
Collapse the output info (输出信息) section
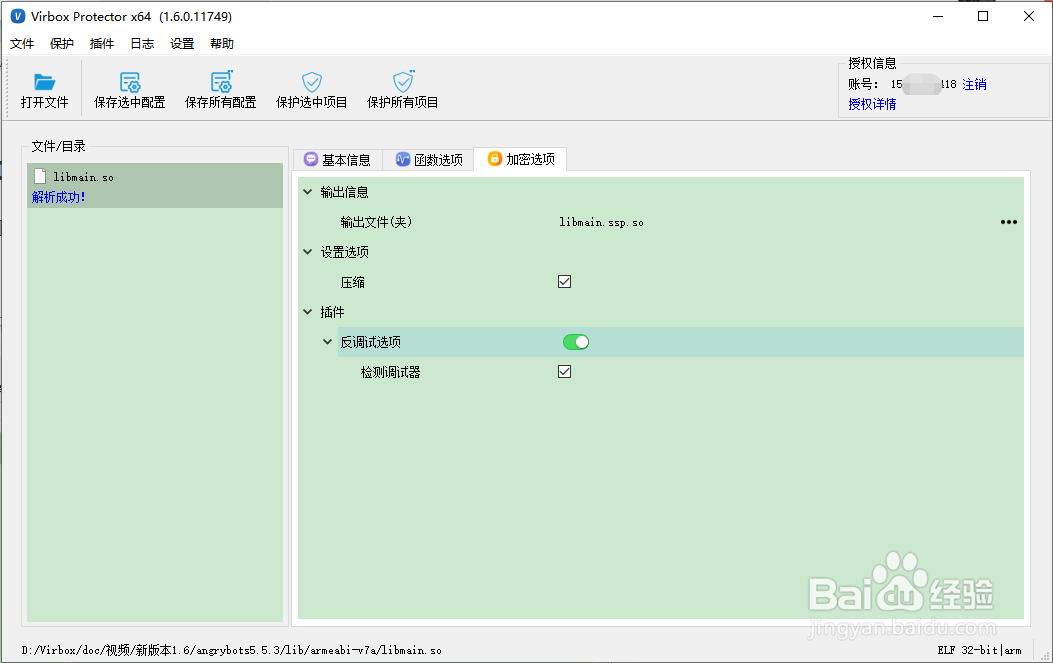click(x=308, y=192)
